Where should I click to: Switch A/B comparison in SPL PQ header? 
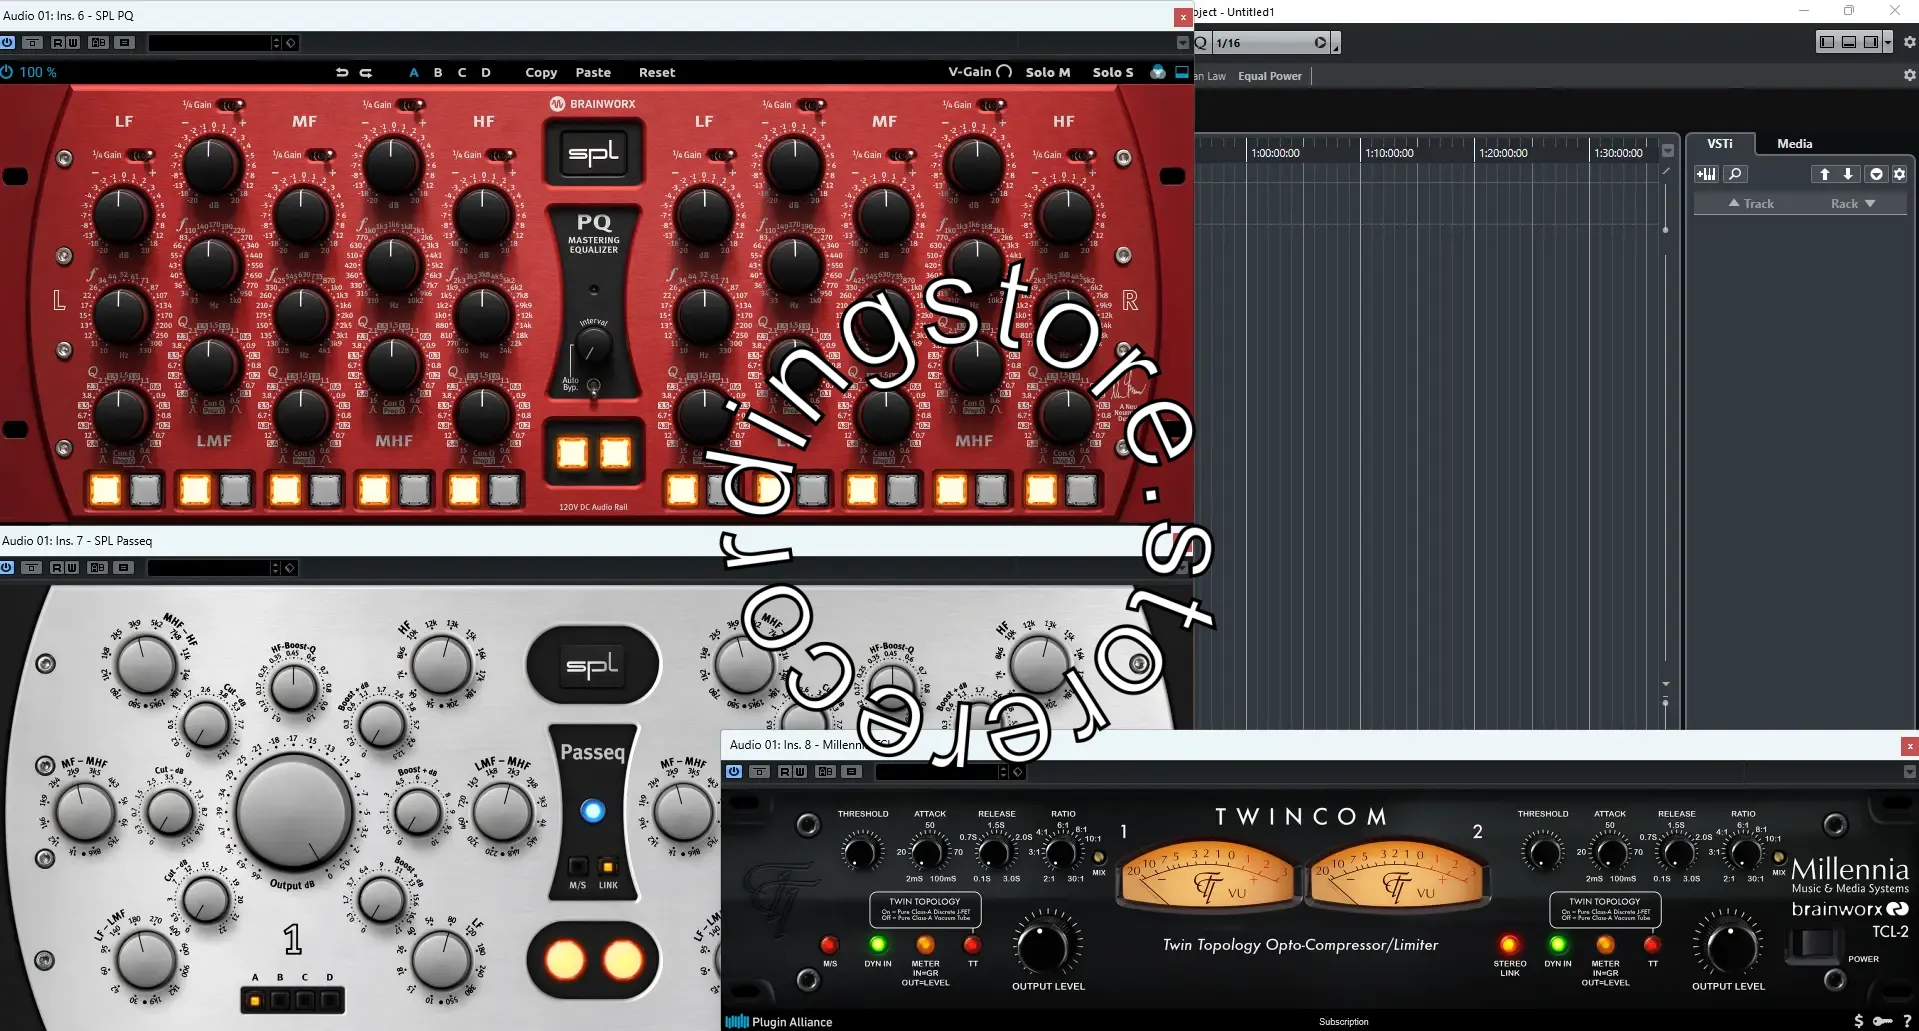click(98, 43)
